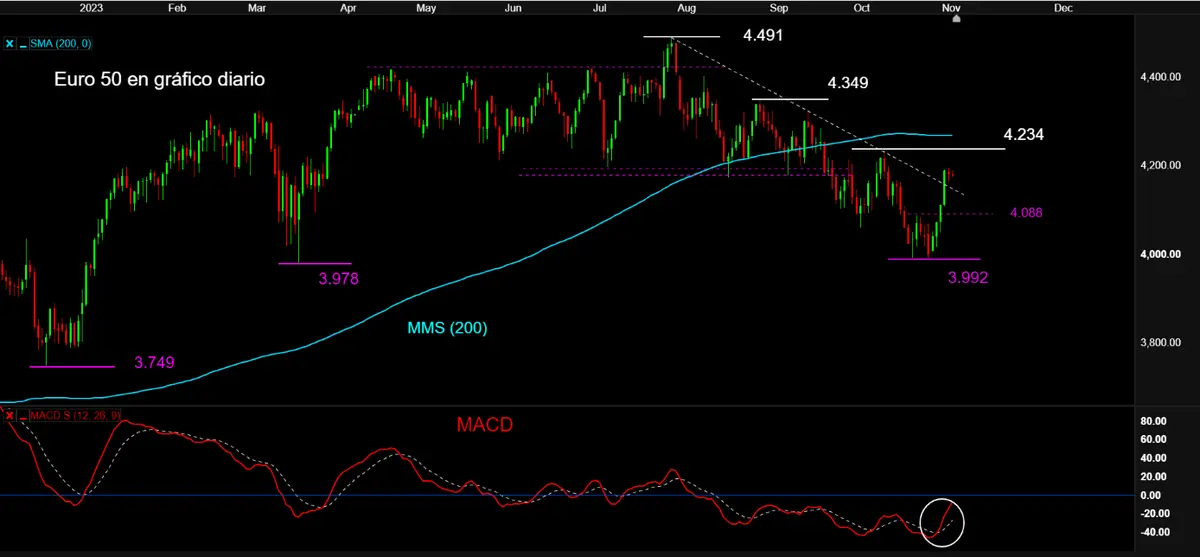Image resolution: width=1200 pixels, height=557 pixels.
Task: Select Jun on the time axis
Action: 512,7
